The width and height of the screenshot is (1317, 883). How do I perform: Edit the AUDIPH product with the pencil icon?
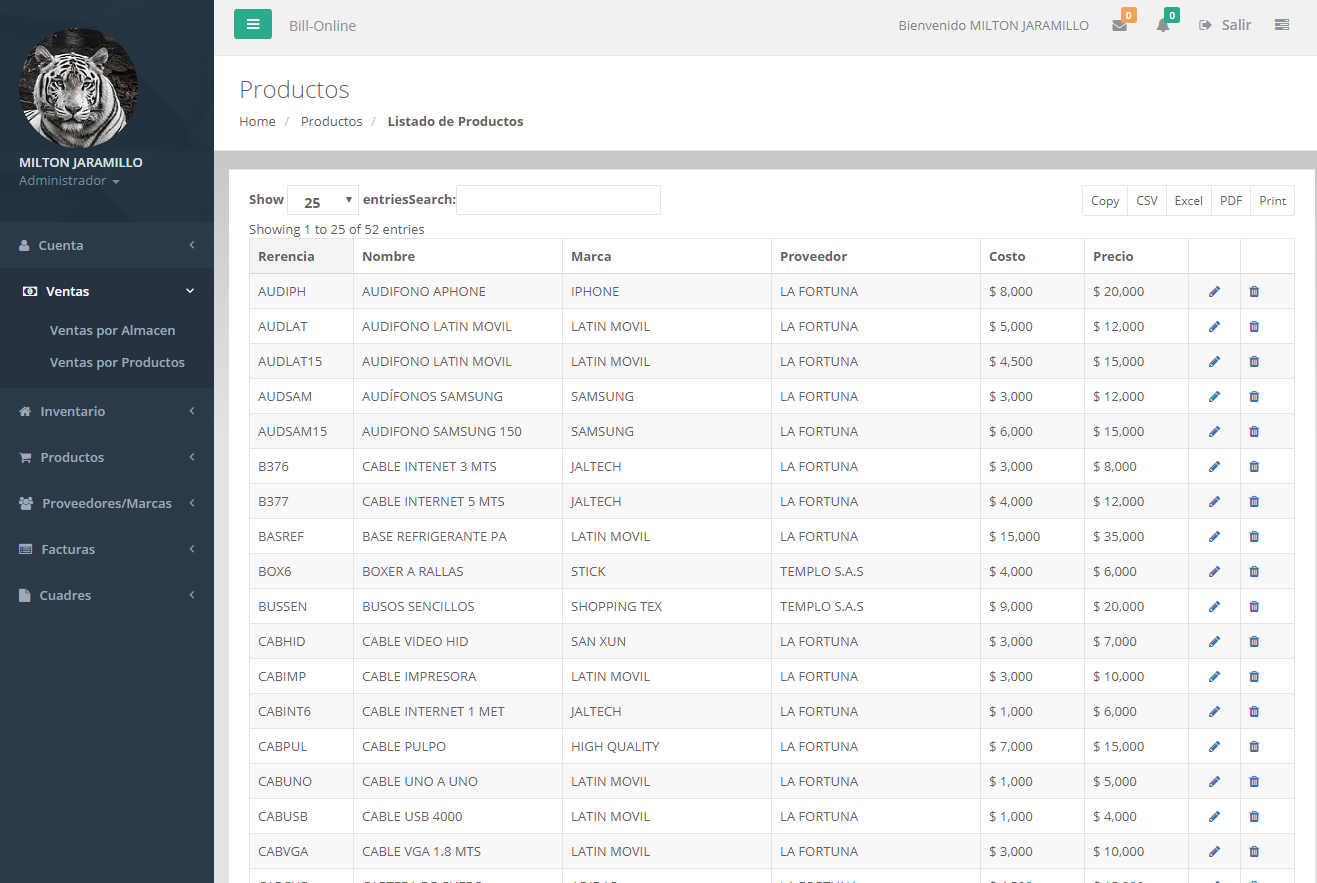[x=1214, y=291]
